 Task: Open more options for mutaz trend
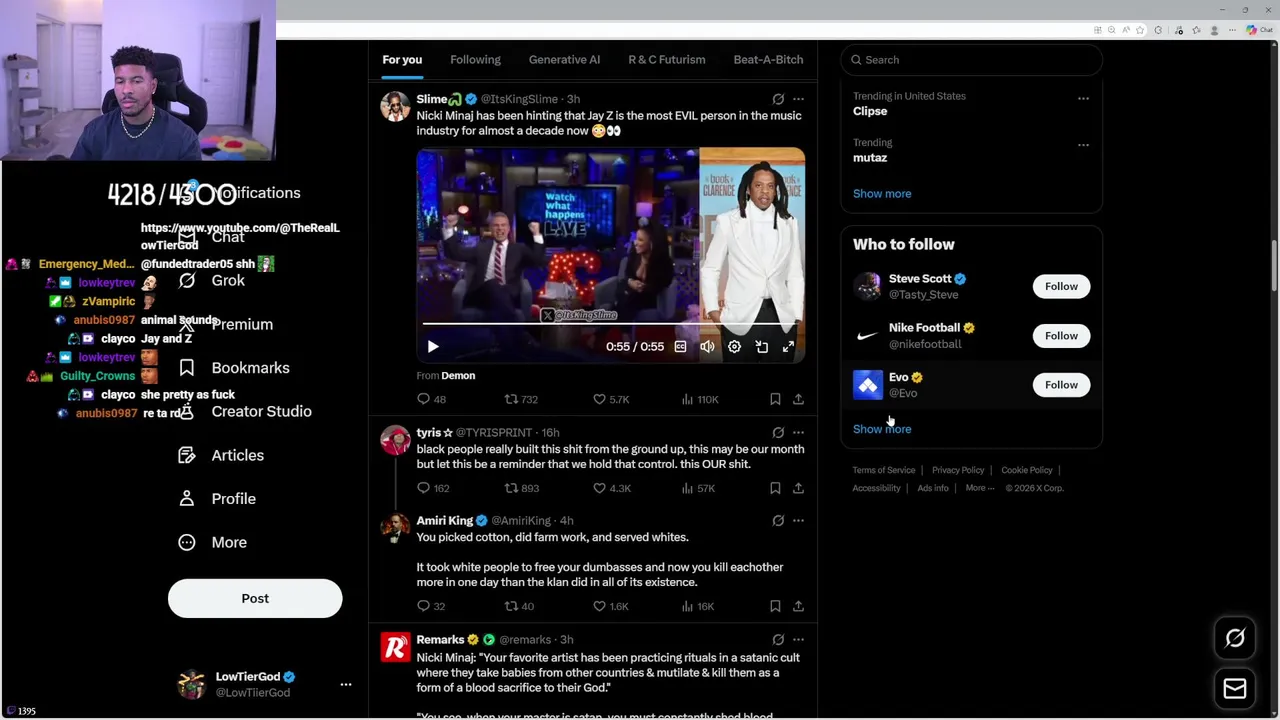click(x=1083, y=145)
